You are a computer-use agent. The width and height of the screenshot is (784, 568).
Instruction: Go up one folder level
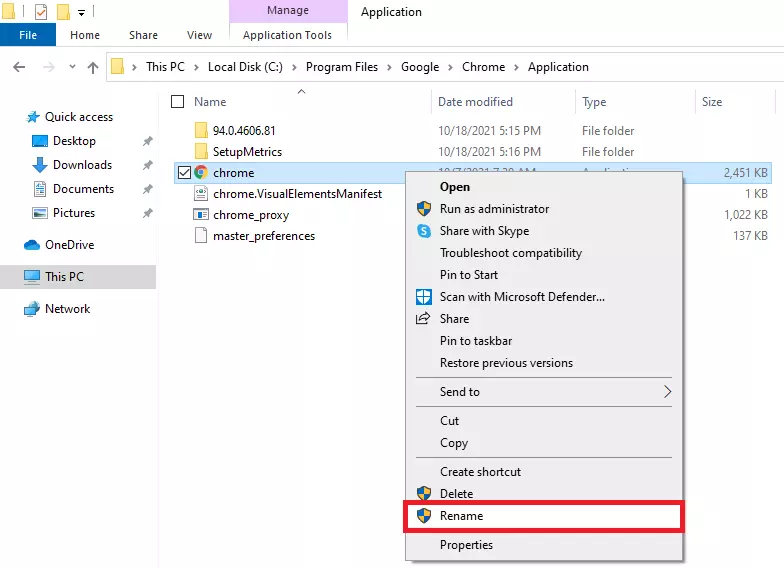coord(93,67)
